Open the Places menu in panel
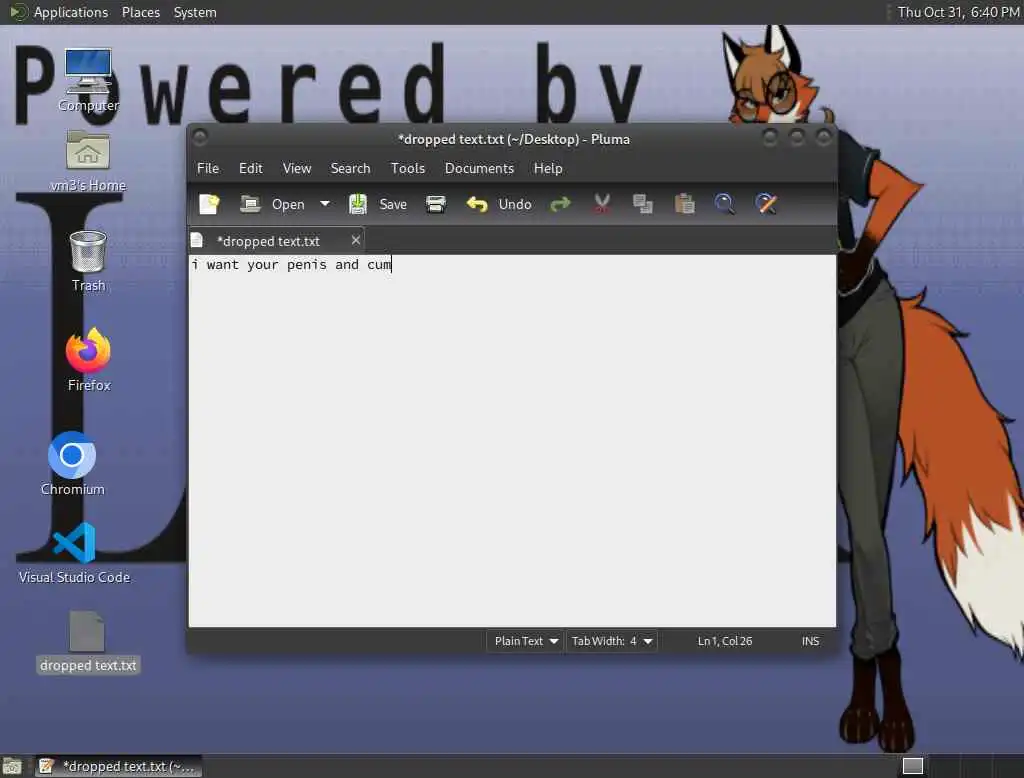The height and width of the screenshot is (778, 1024). (140, 12)
